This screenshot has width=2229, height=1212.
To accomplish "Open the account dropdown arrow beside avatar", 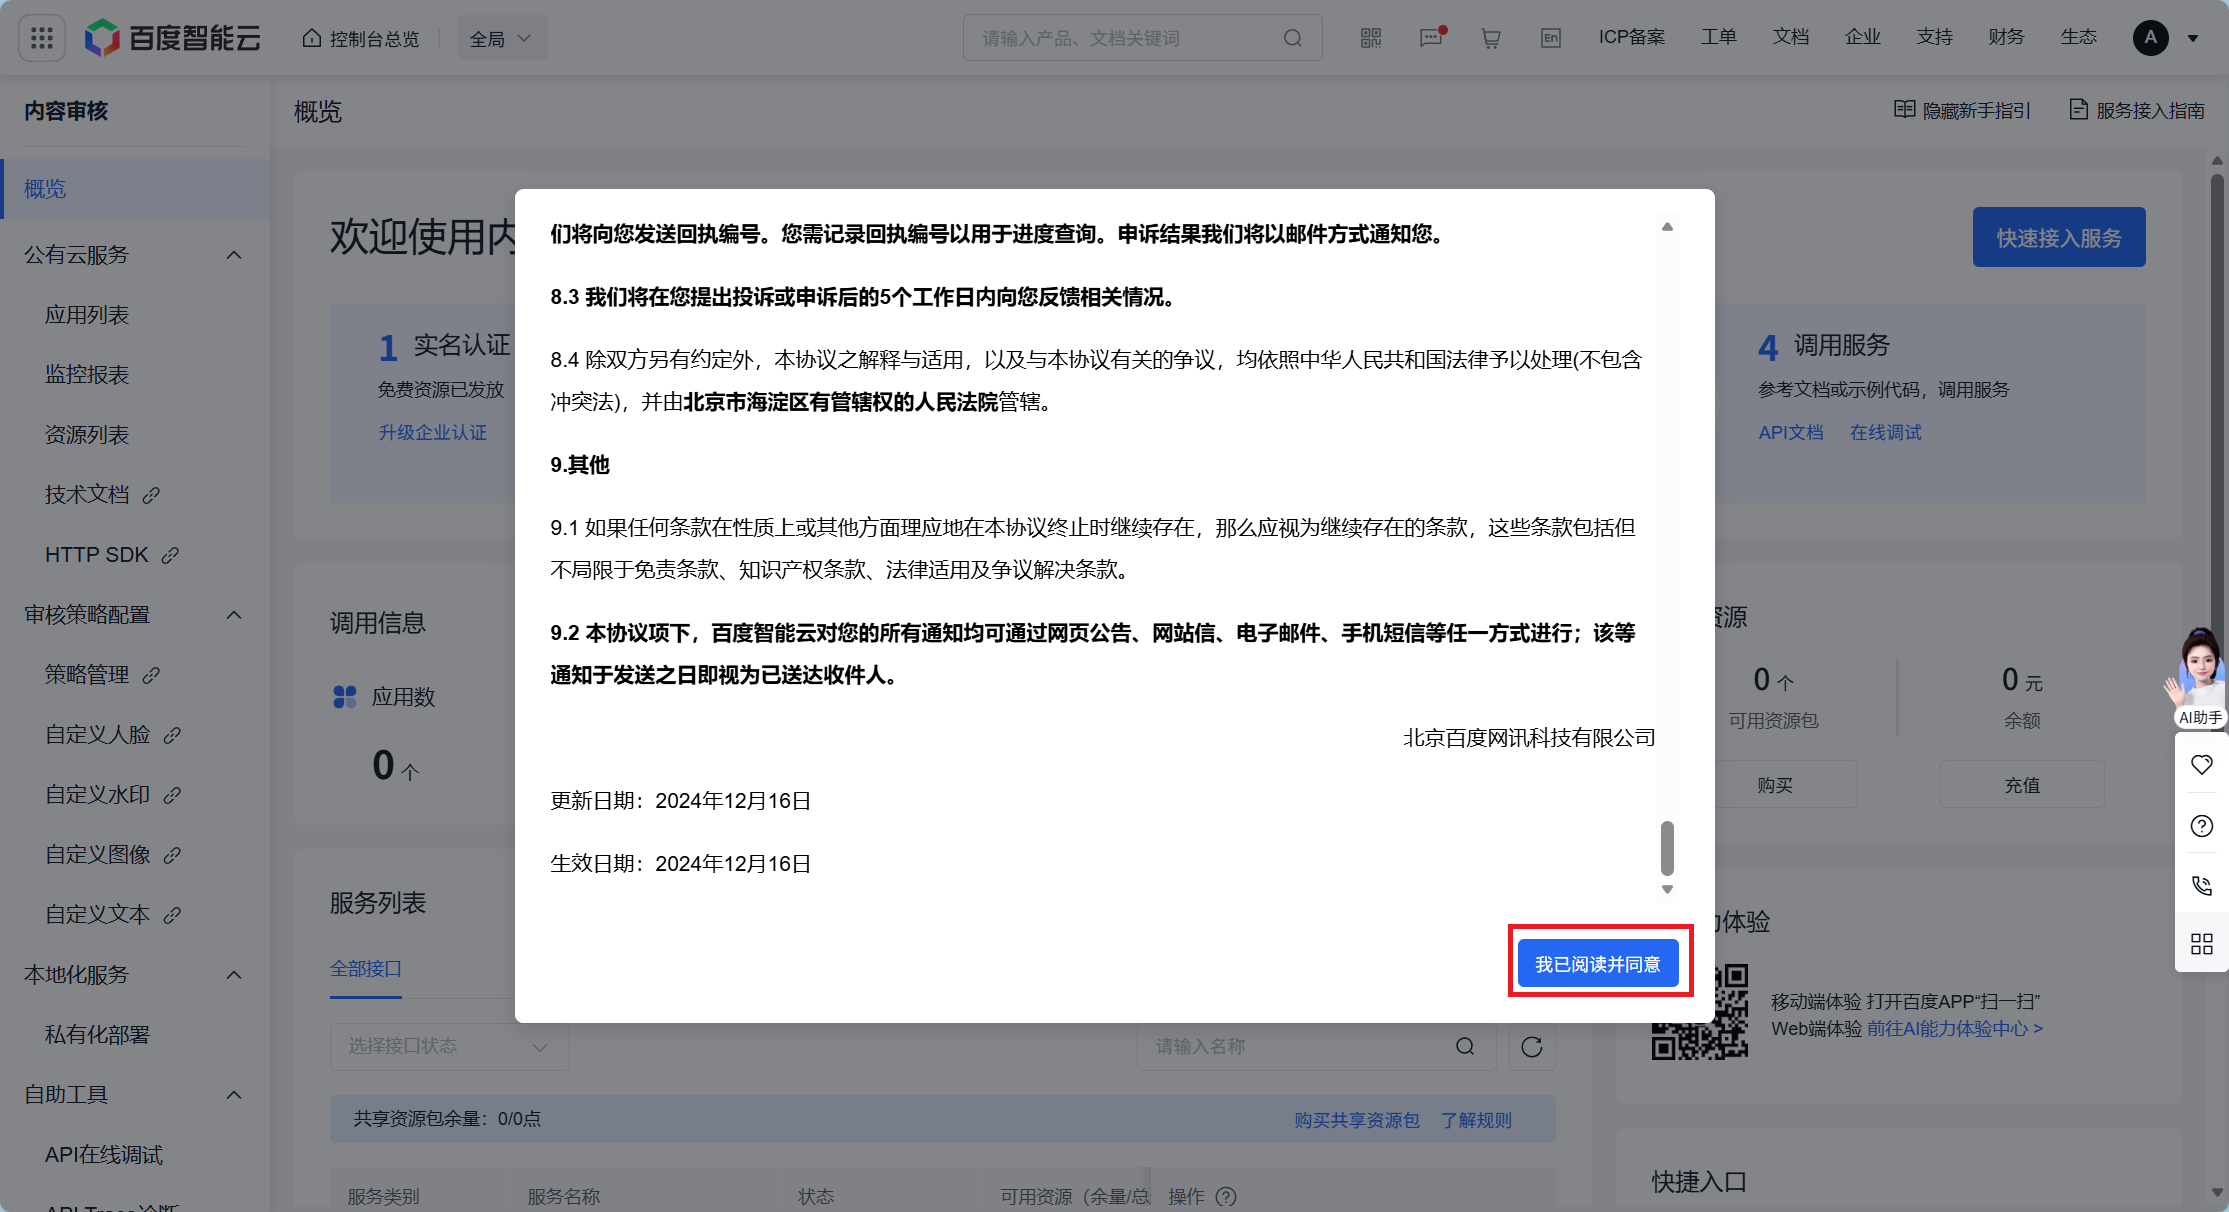I will tap(2192, 39).
